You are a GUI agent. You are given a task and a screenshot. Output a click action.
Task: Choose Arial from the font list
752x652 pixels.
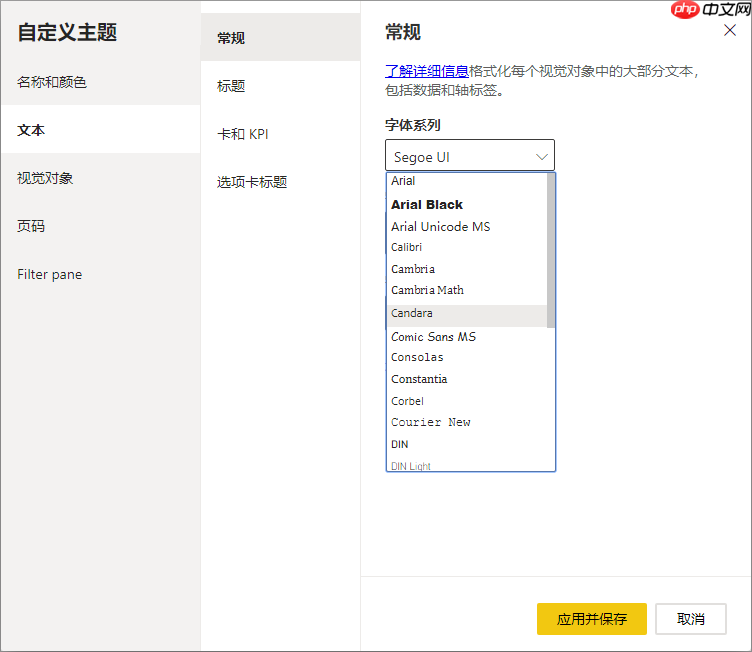[x=467, y=181]
